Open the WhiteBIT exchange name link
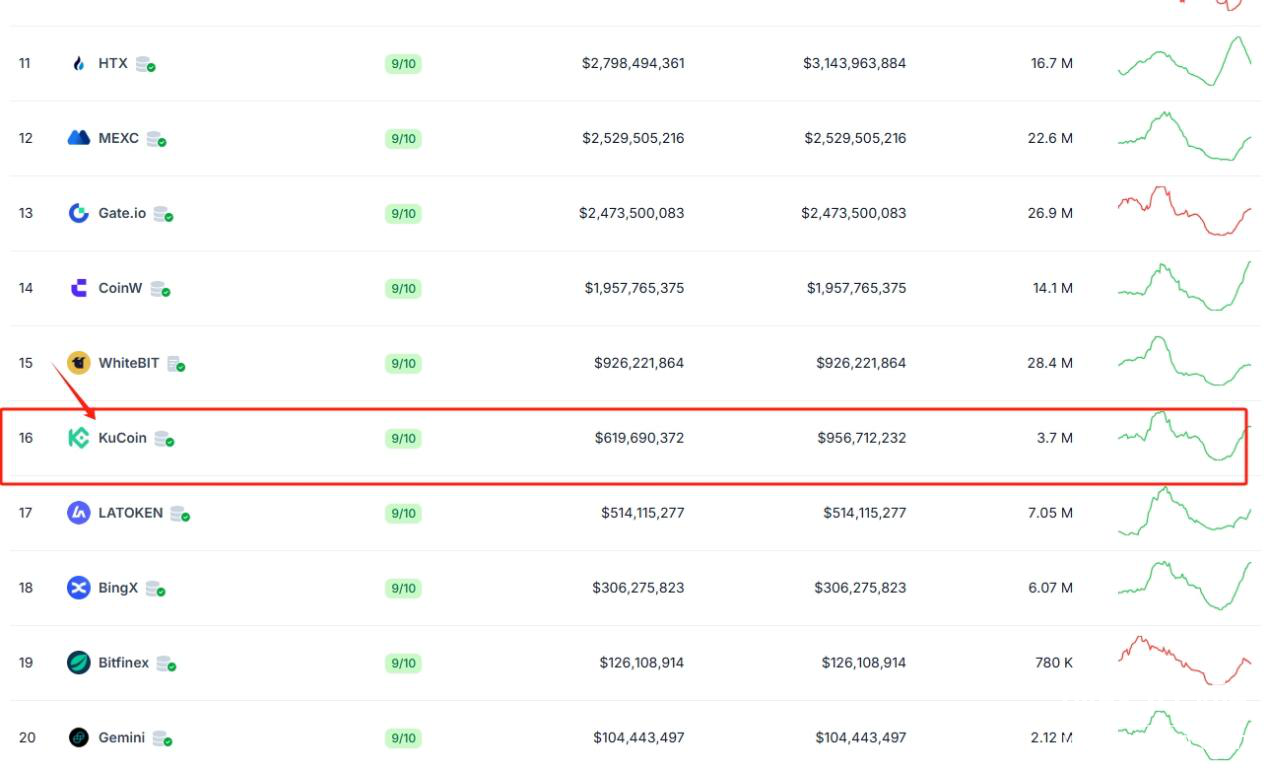1267x770 pixels. coord(128,363)
